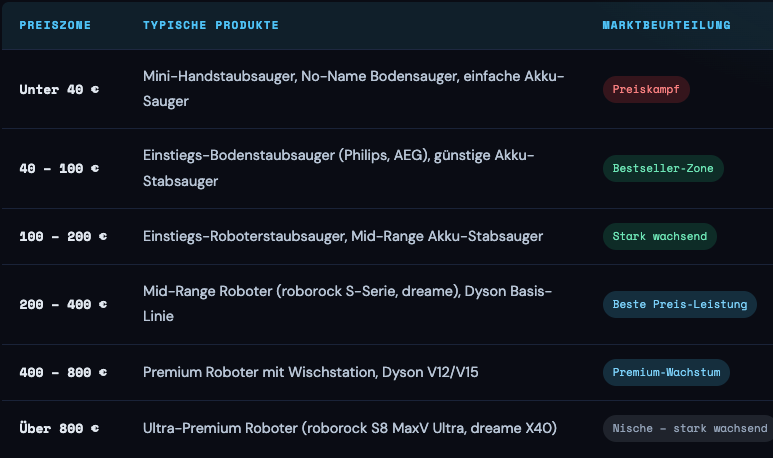Click the 40 – 100 € price zone

coord(59,168)
